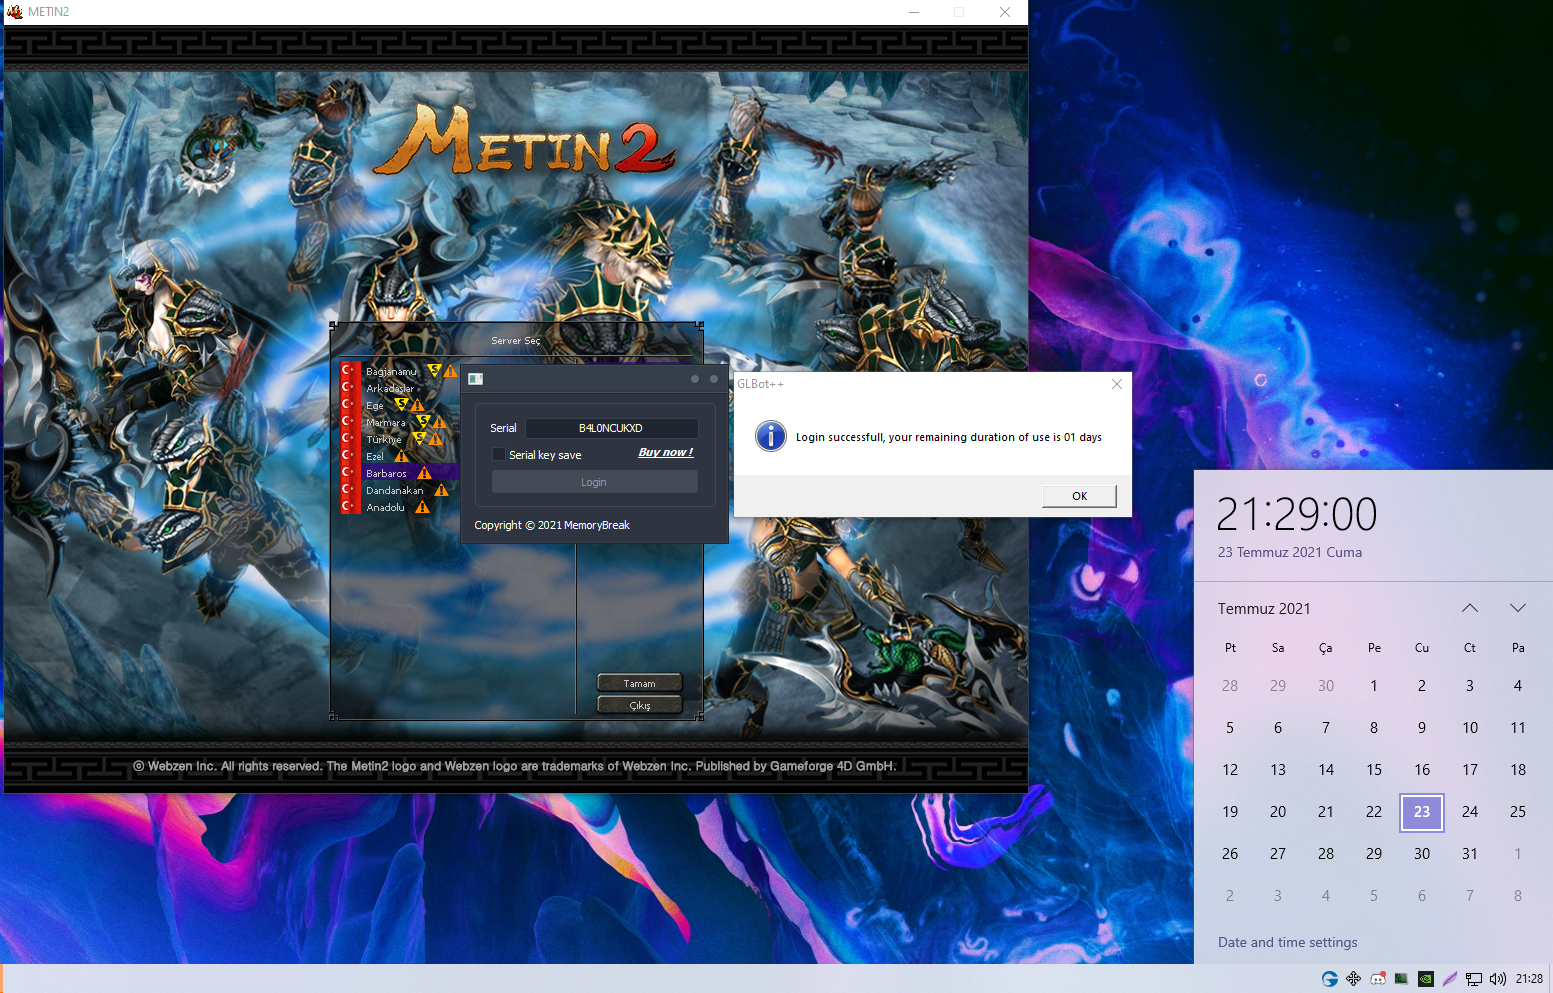The height and width of the screenshot is (993, 1553).
Task: Click the four-arrow move tray icon
Action: click(1354, 979)
